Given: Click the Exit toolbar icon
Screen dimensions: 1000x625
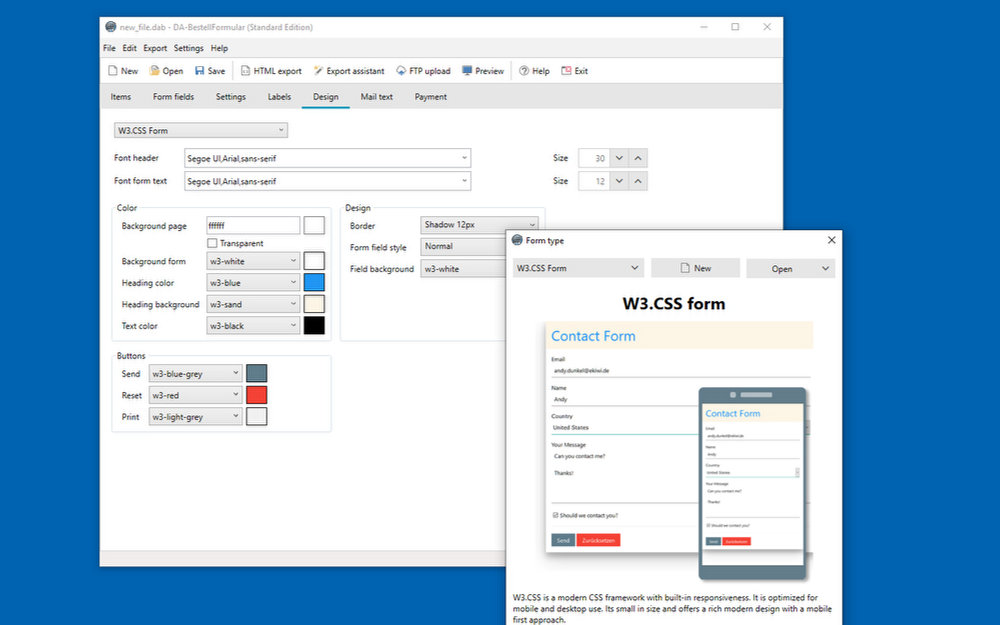Looking at the screenshot, I should click(566, 71).
